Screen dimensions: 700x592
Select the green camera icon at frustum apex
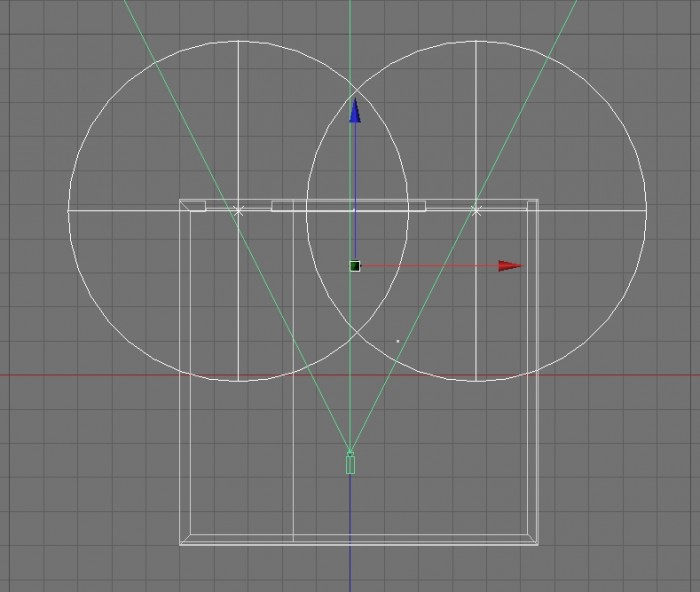coord(350,463)
